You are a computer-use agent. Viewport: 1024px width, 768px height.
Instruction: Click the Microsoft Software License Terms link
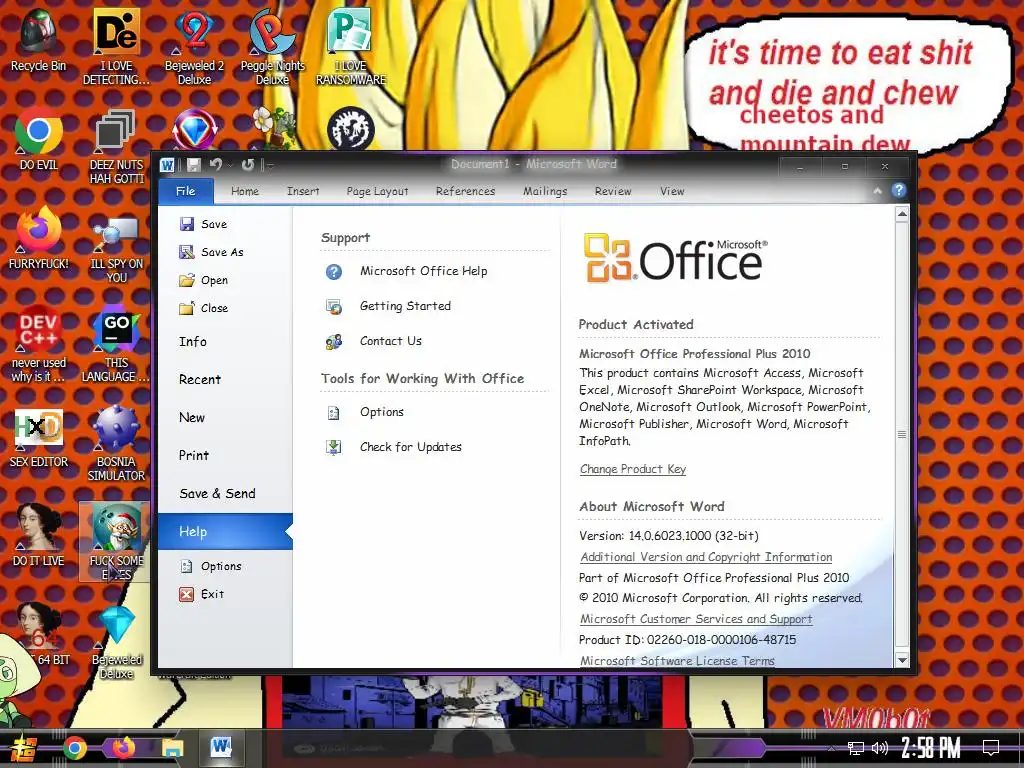point(677,661)
